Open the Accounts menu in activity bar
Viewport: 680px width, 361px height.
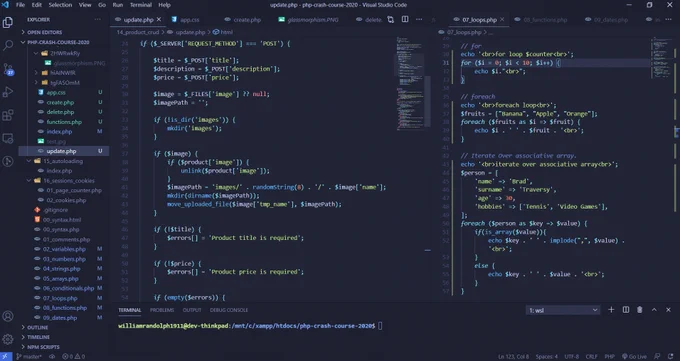coord(8,316)
